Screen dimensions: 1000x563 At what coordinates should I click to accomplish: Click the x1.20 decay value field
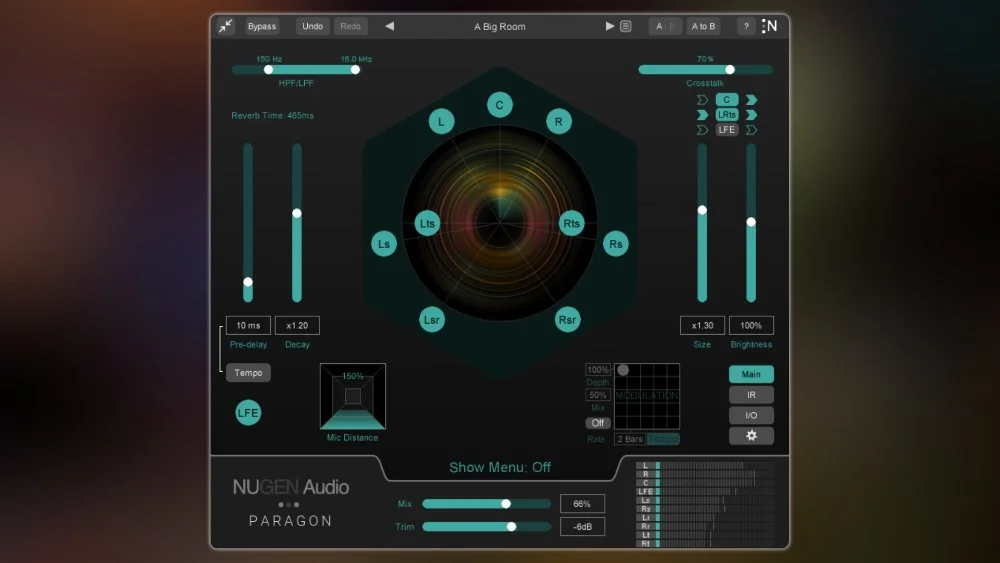click(x=297, y=325)
